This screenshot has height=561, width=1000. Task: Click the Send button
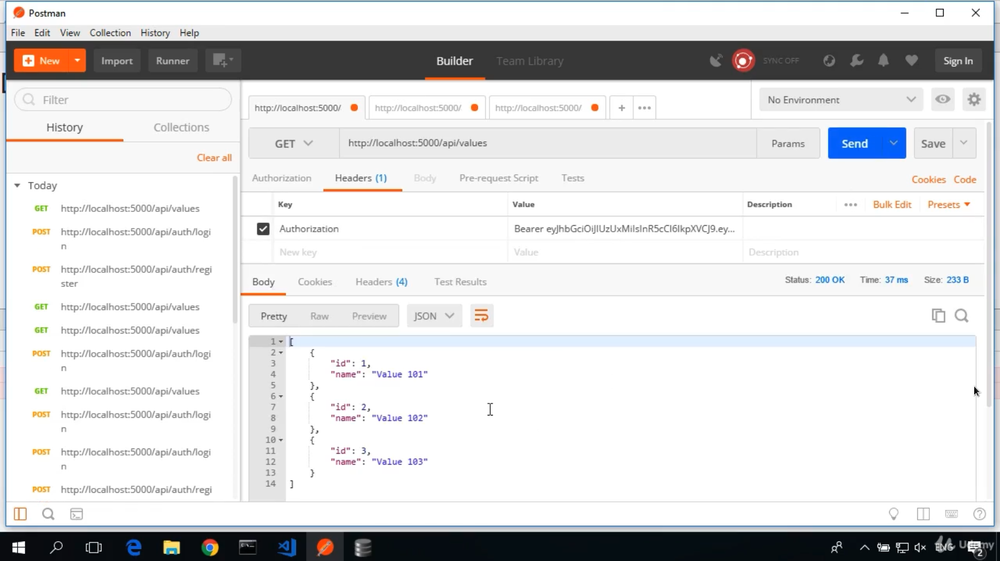pos(855,143)
